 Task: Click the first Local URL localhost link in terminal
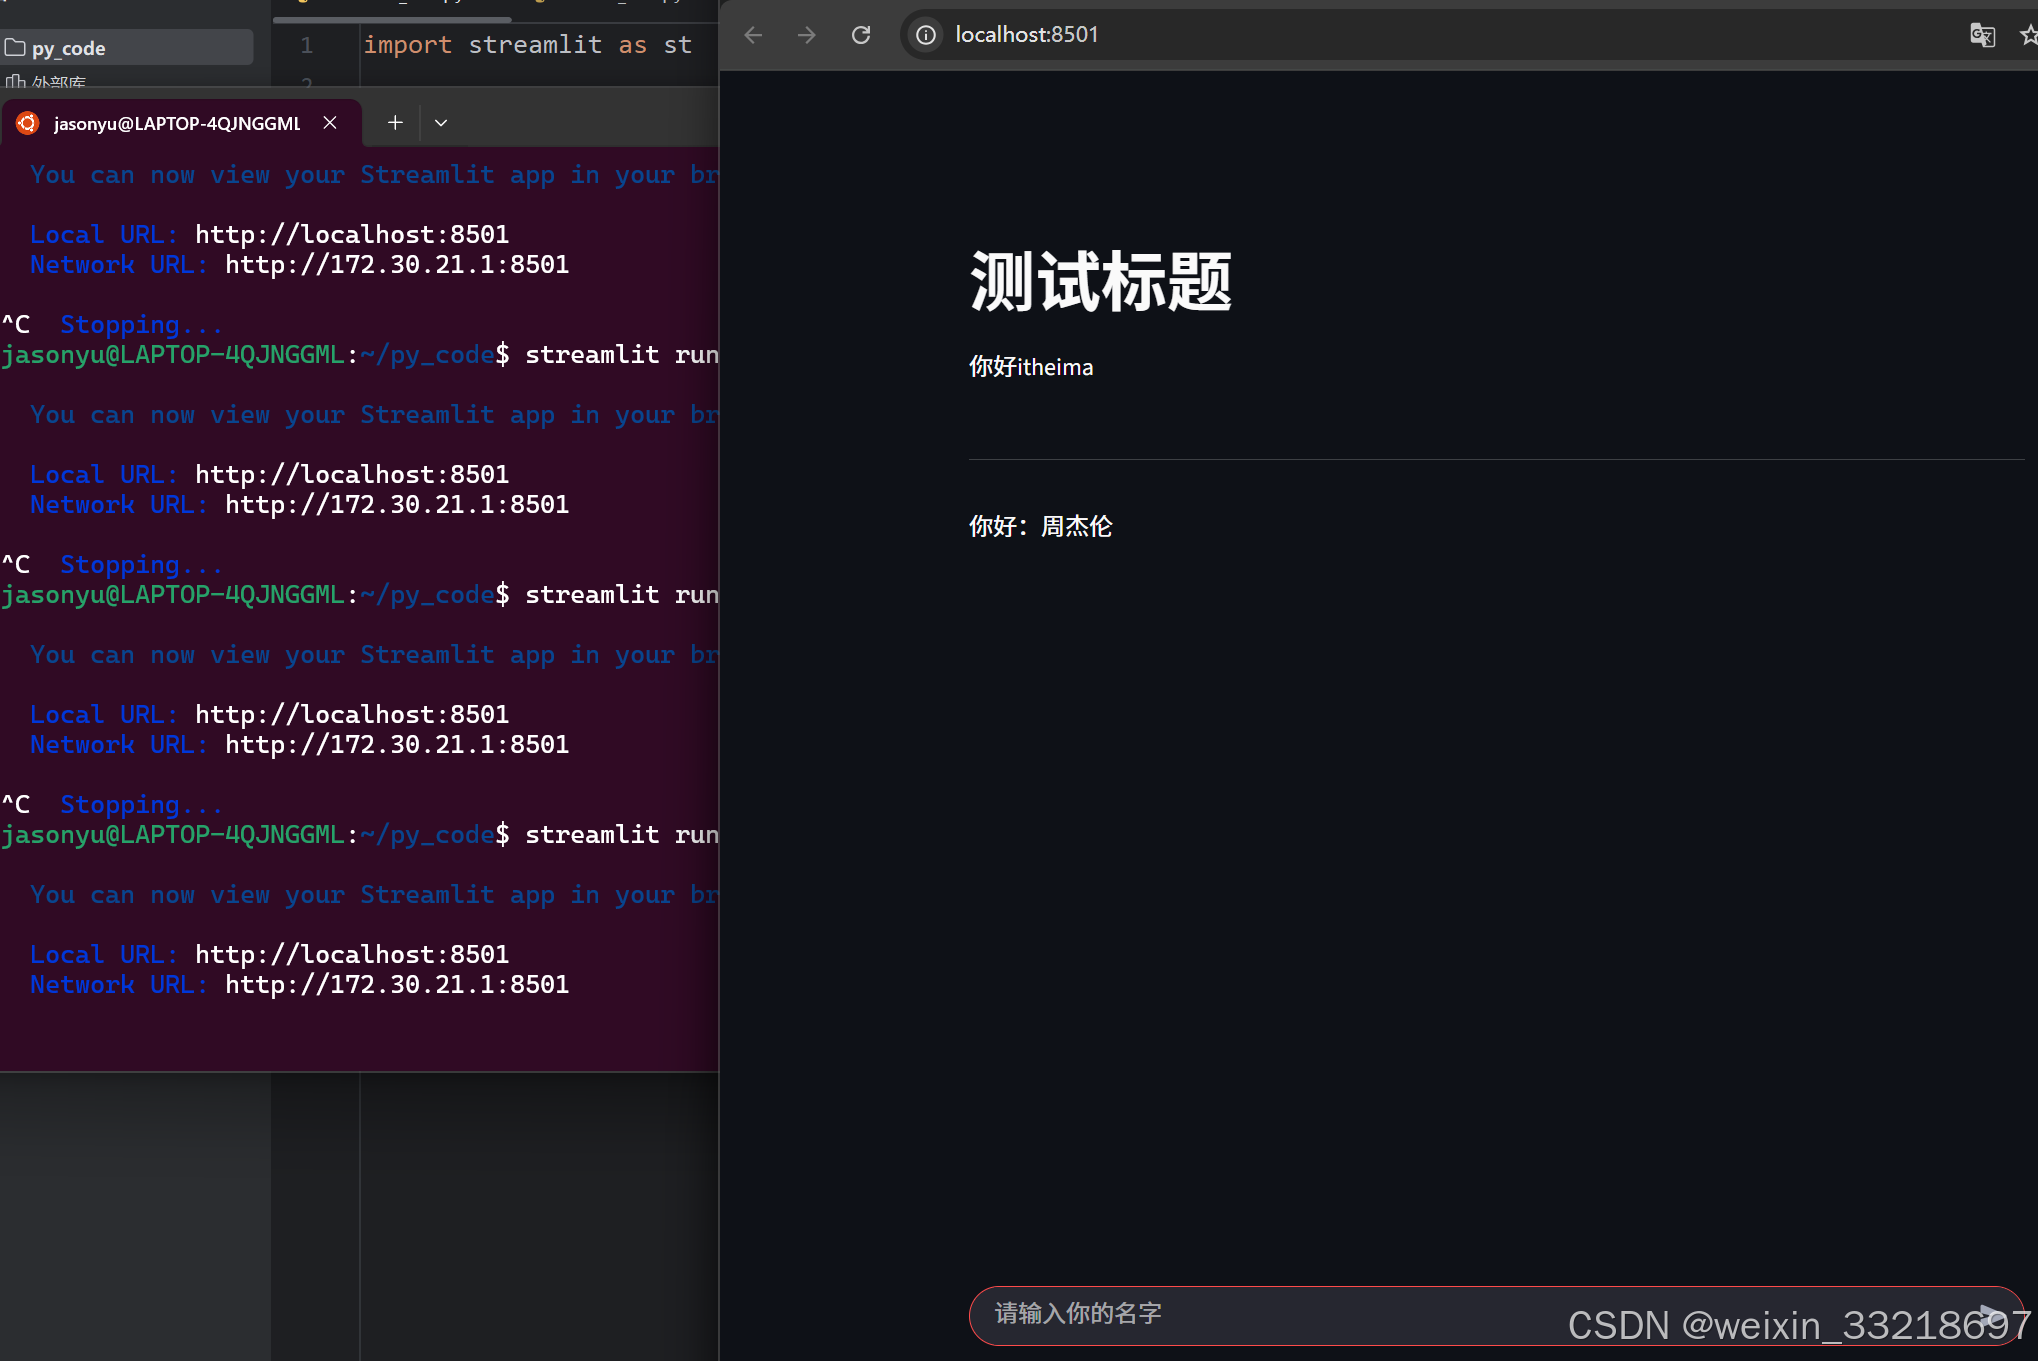point(352,234)
